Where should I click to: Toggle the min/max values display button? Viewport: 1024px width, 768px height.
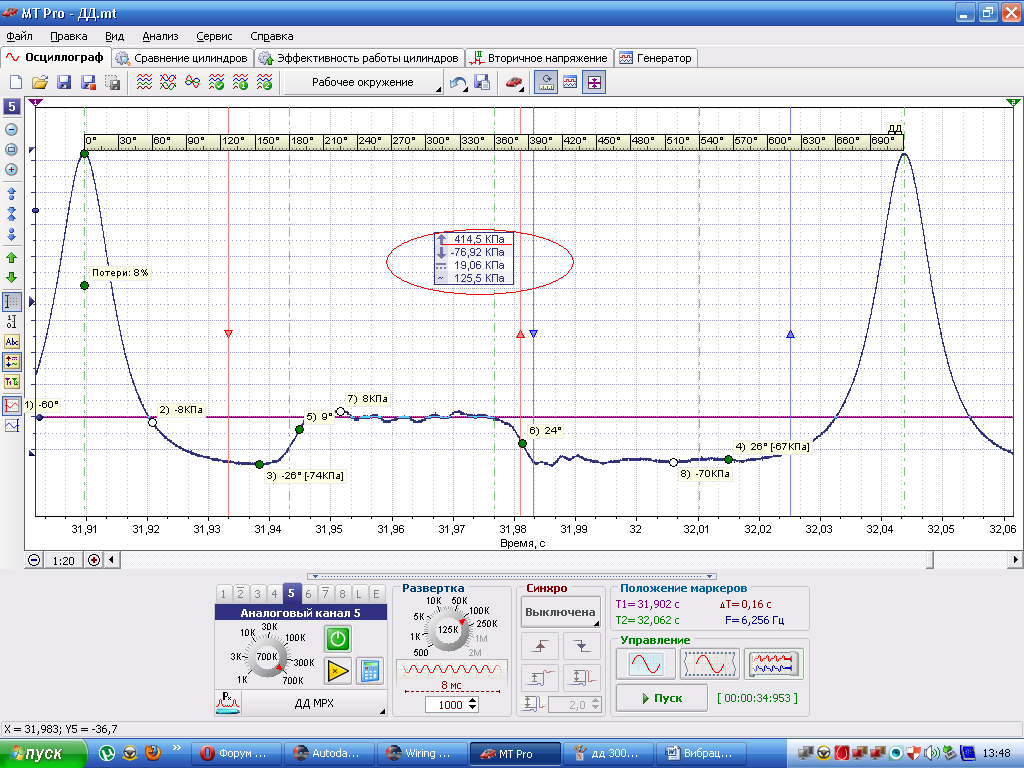pos(12,362)
